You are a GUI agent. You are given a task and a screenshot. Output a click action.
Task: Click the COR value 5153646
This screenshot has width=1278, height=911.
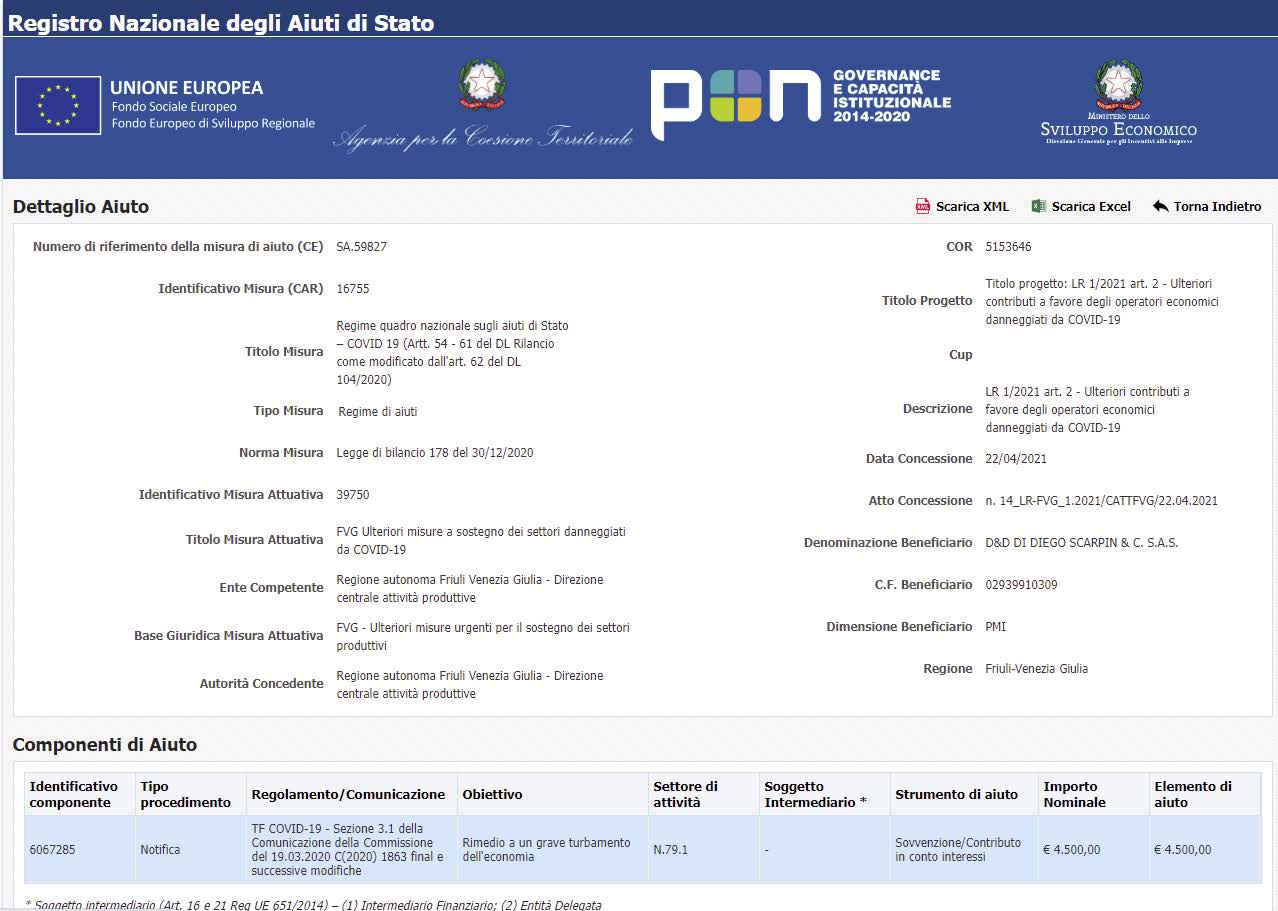pyautogui.click(x=1008, y=247)
